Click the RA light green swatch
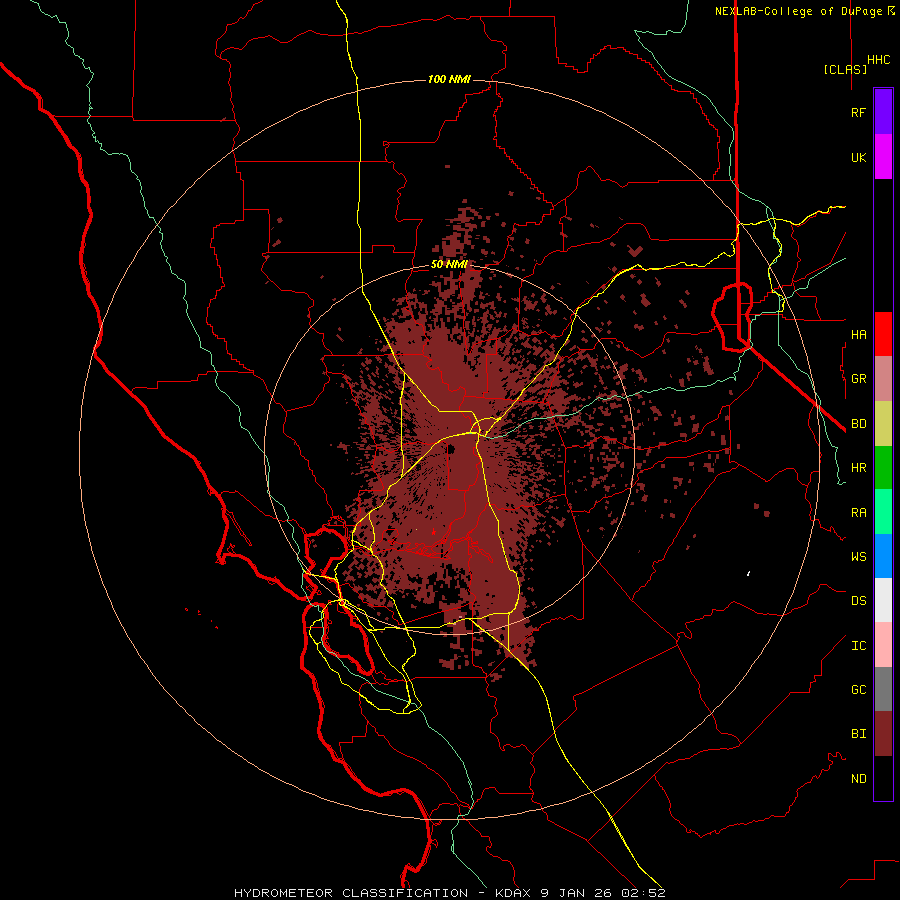900x900 pixels. (883, 512)
